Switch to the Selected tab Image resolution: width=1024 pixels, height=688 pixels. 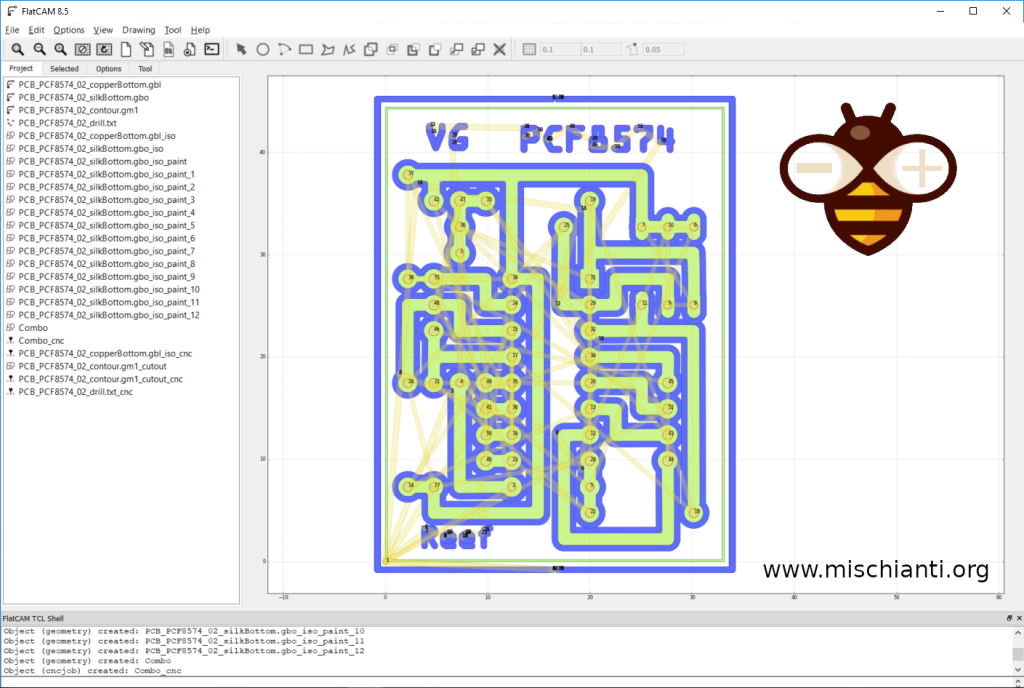click(64, 69)
